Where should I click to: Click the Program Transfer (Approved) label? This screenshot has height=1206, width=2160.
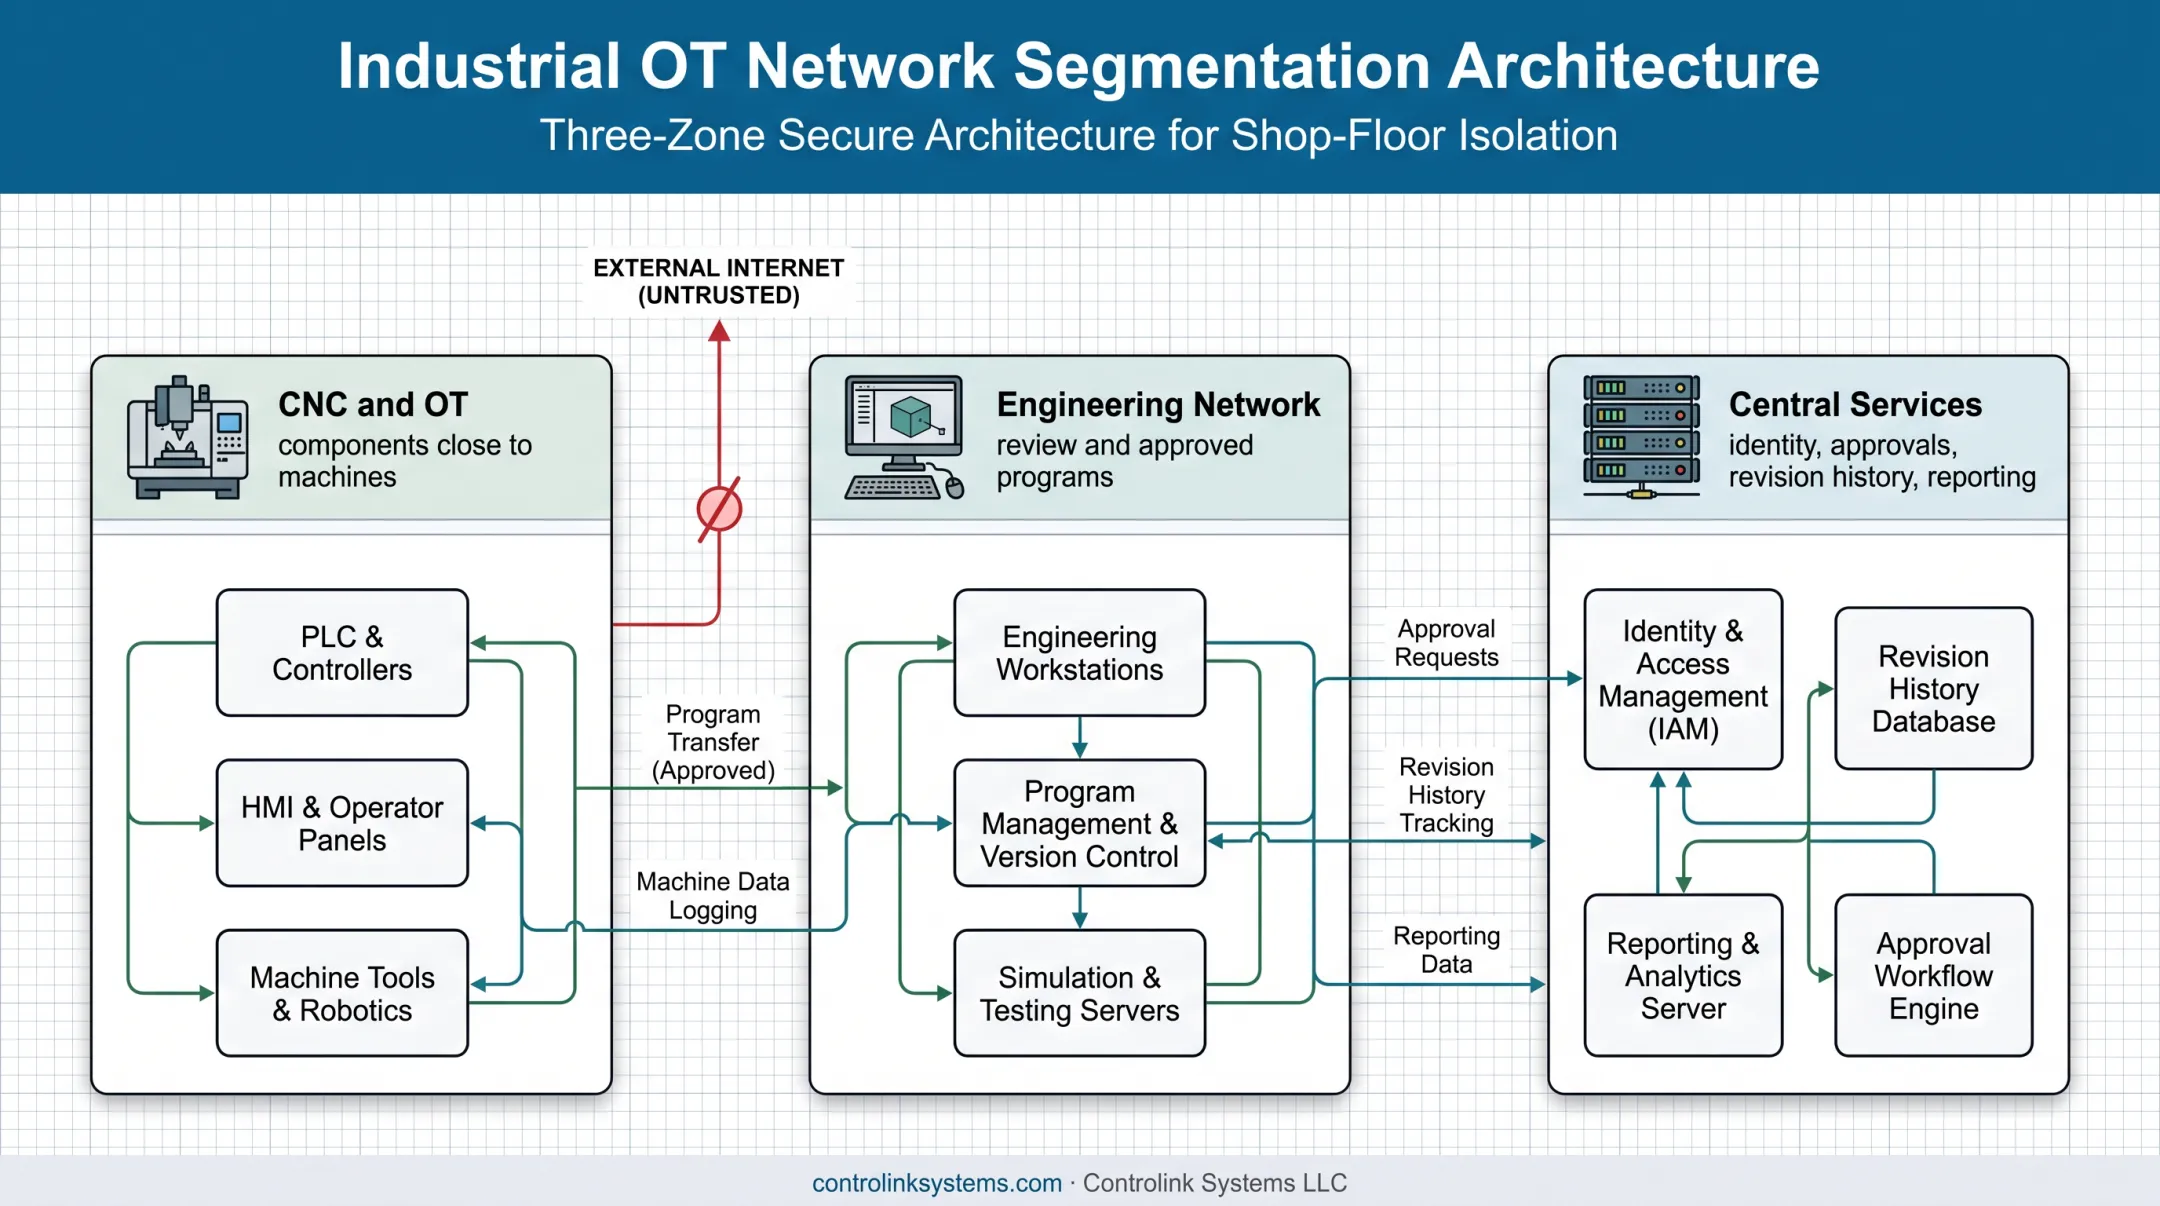[x=713, y=742]
